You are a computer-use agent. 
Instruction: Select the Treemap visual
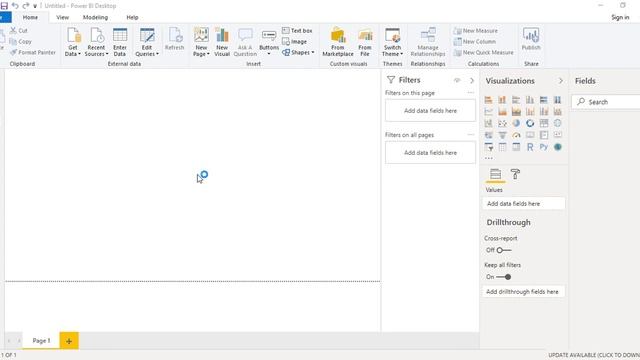[544, 123]
